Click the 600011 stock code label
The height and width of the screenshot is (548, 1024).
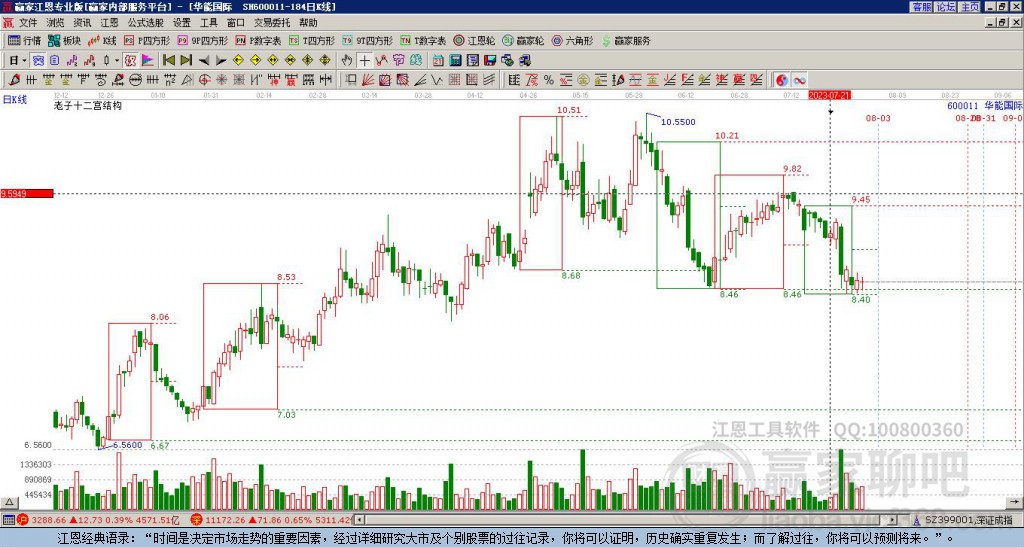point(963,105)
